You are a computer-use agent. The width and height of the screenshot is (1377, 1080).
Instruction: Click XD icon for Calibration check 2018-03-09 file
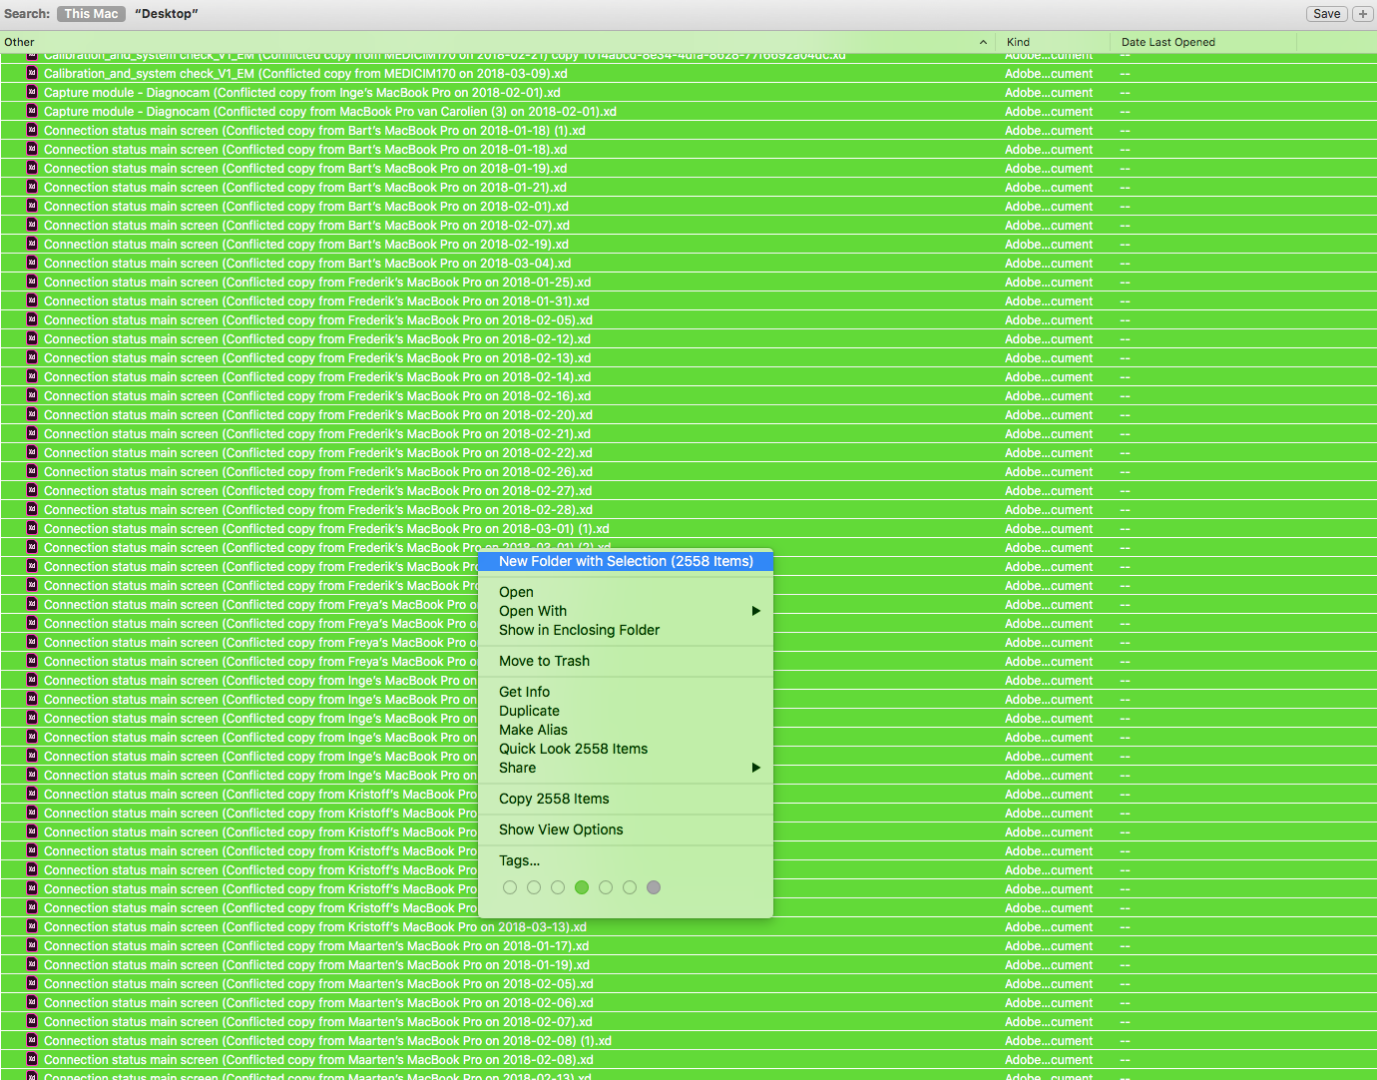pyautogui.click(x=32, y=73)
